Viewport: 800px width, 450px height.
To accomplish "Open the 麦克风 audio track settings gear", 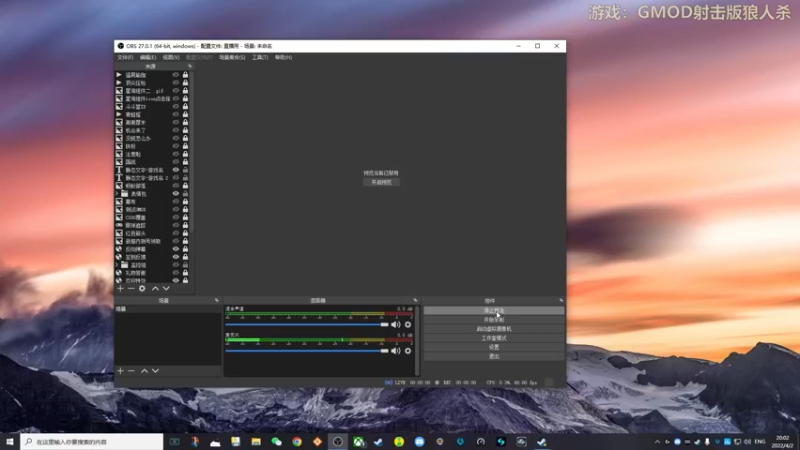I will (x=408, y=351).
